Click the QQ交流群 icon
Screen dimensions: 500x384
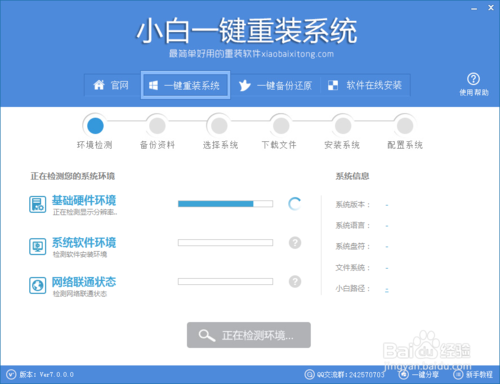tap(309, 375)
